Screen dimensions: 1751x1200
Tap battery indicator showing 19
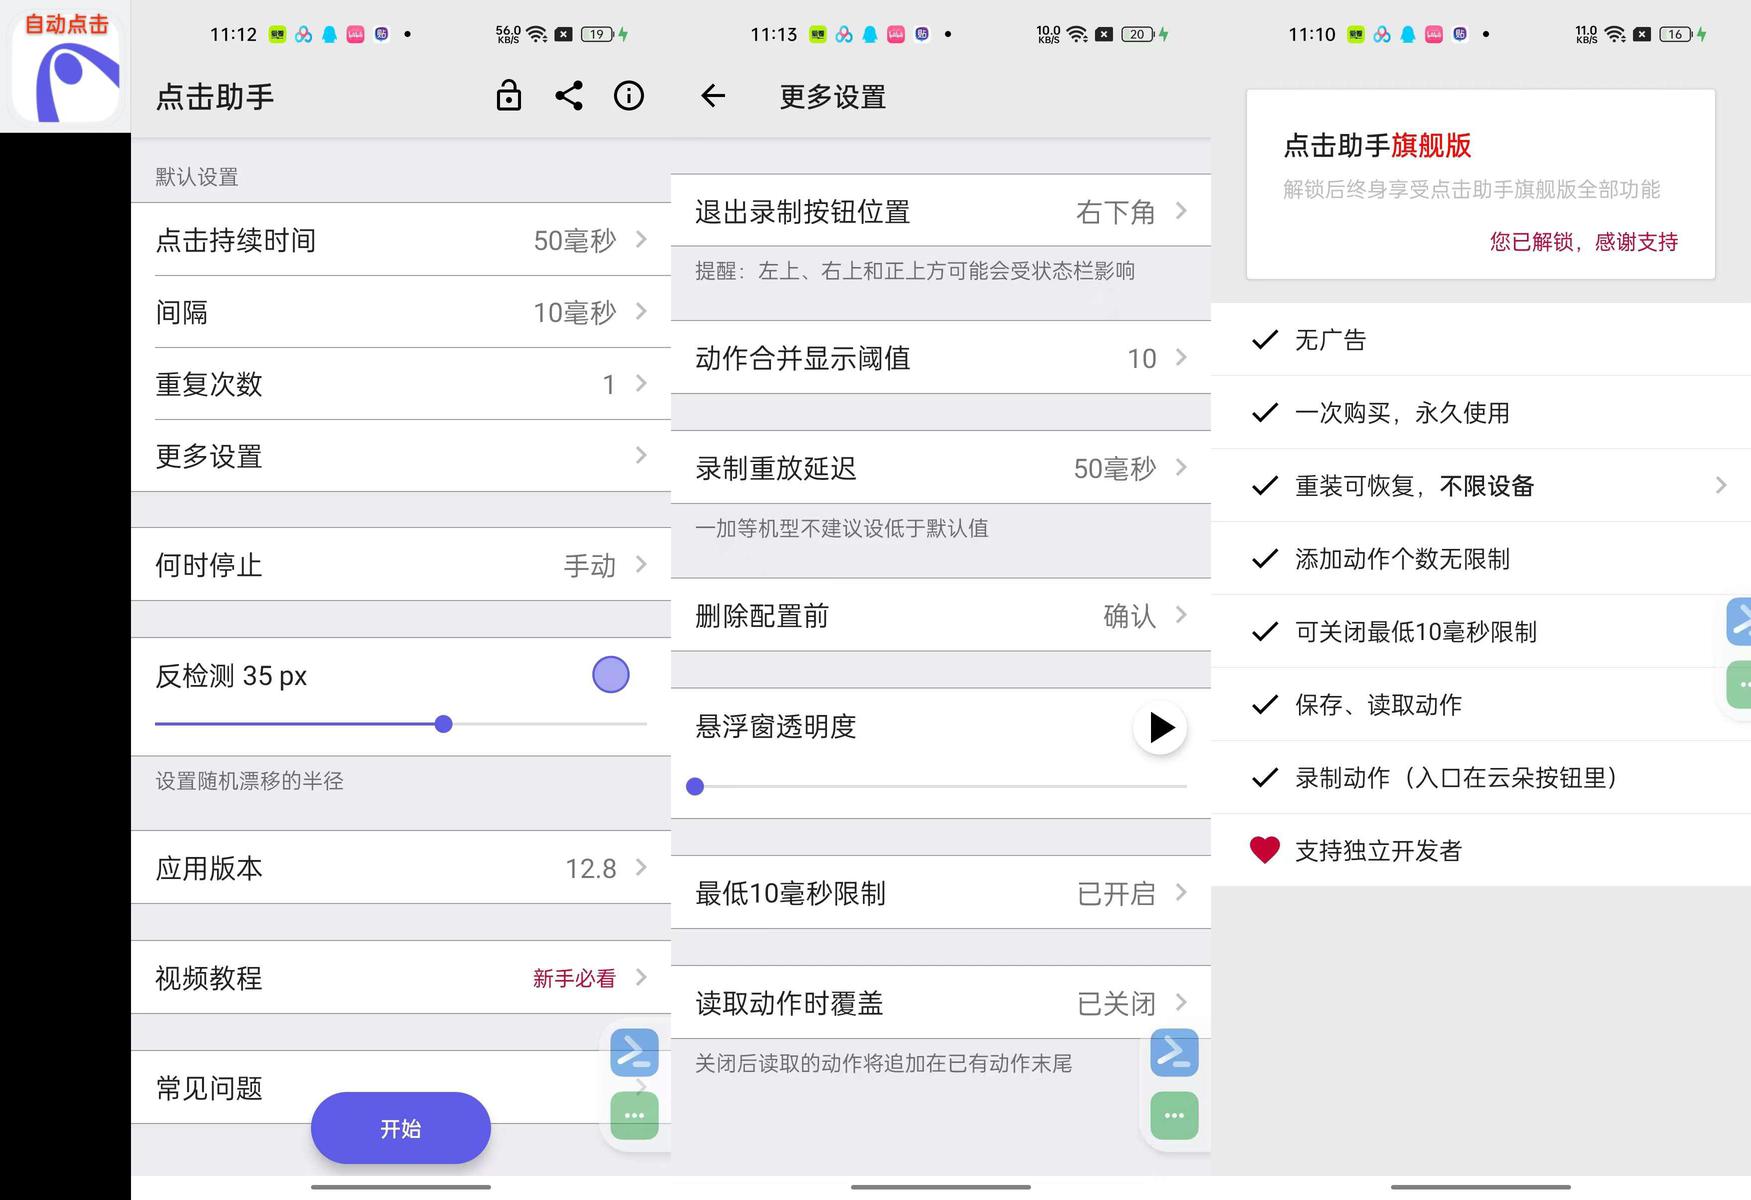pos(598,34)
